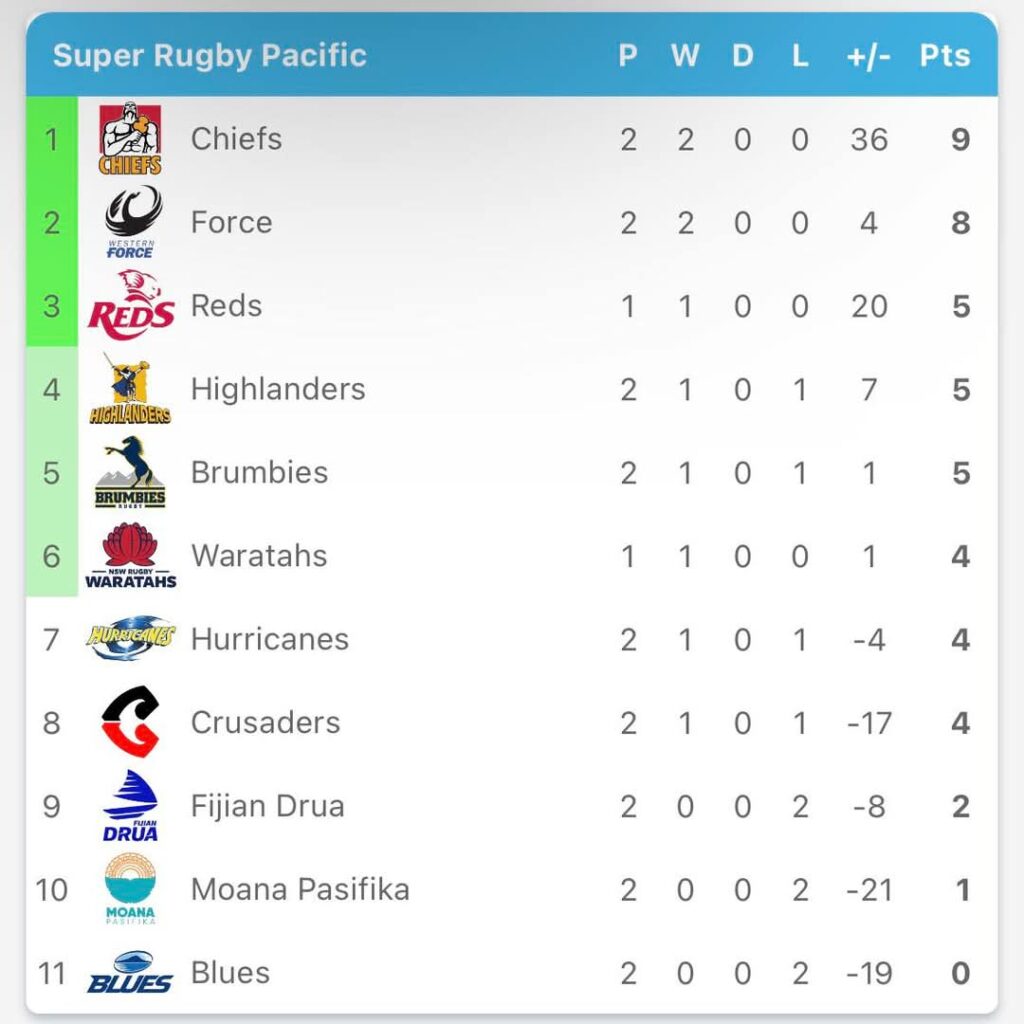Select the Crusaders team row name
The height and width of the screenshot is (1024, 1024).
click(266, 723)
